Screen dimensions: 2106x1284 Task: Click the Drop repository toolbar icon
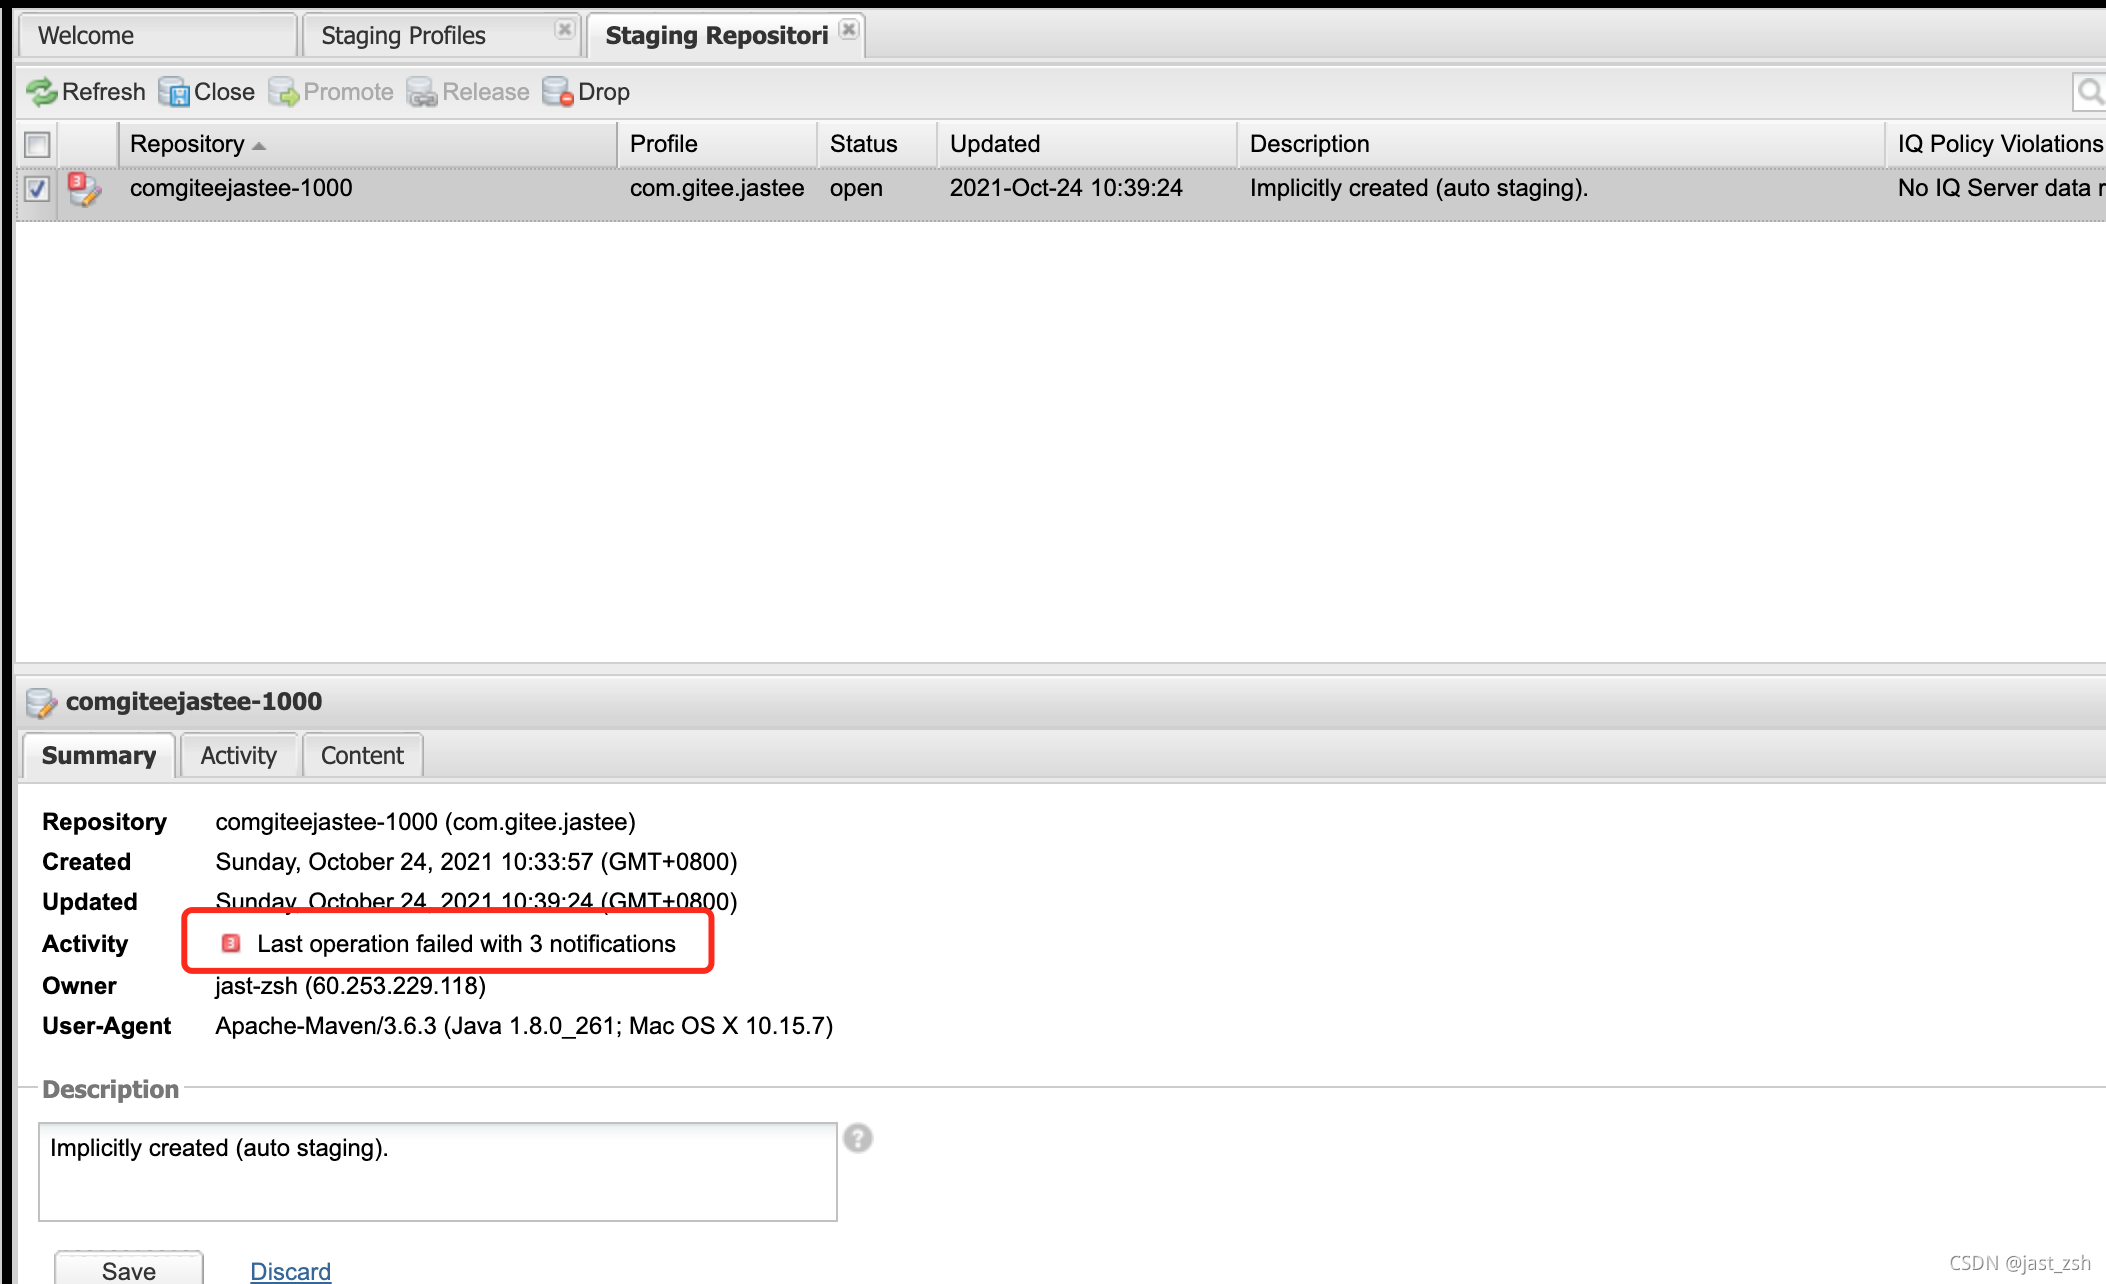pyautogui.click(x=557, y=92)
